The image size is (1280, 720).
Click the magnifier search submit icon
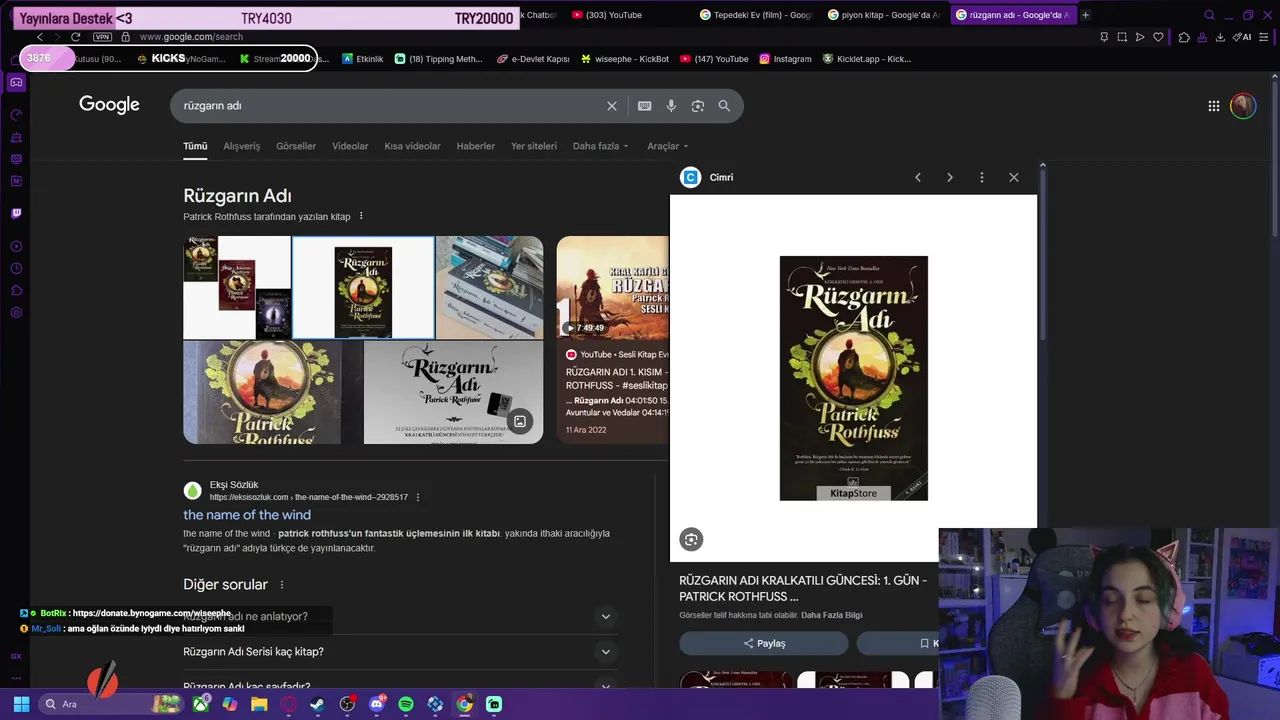(724, 106)
